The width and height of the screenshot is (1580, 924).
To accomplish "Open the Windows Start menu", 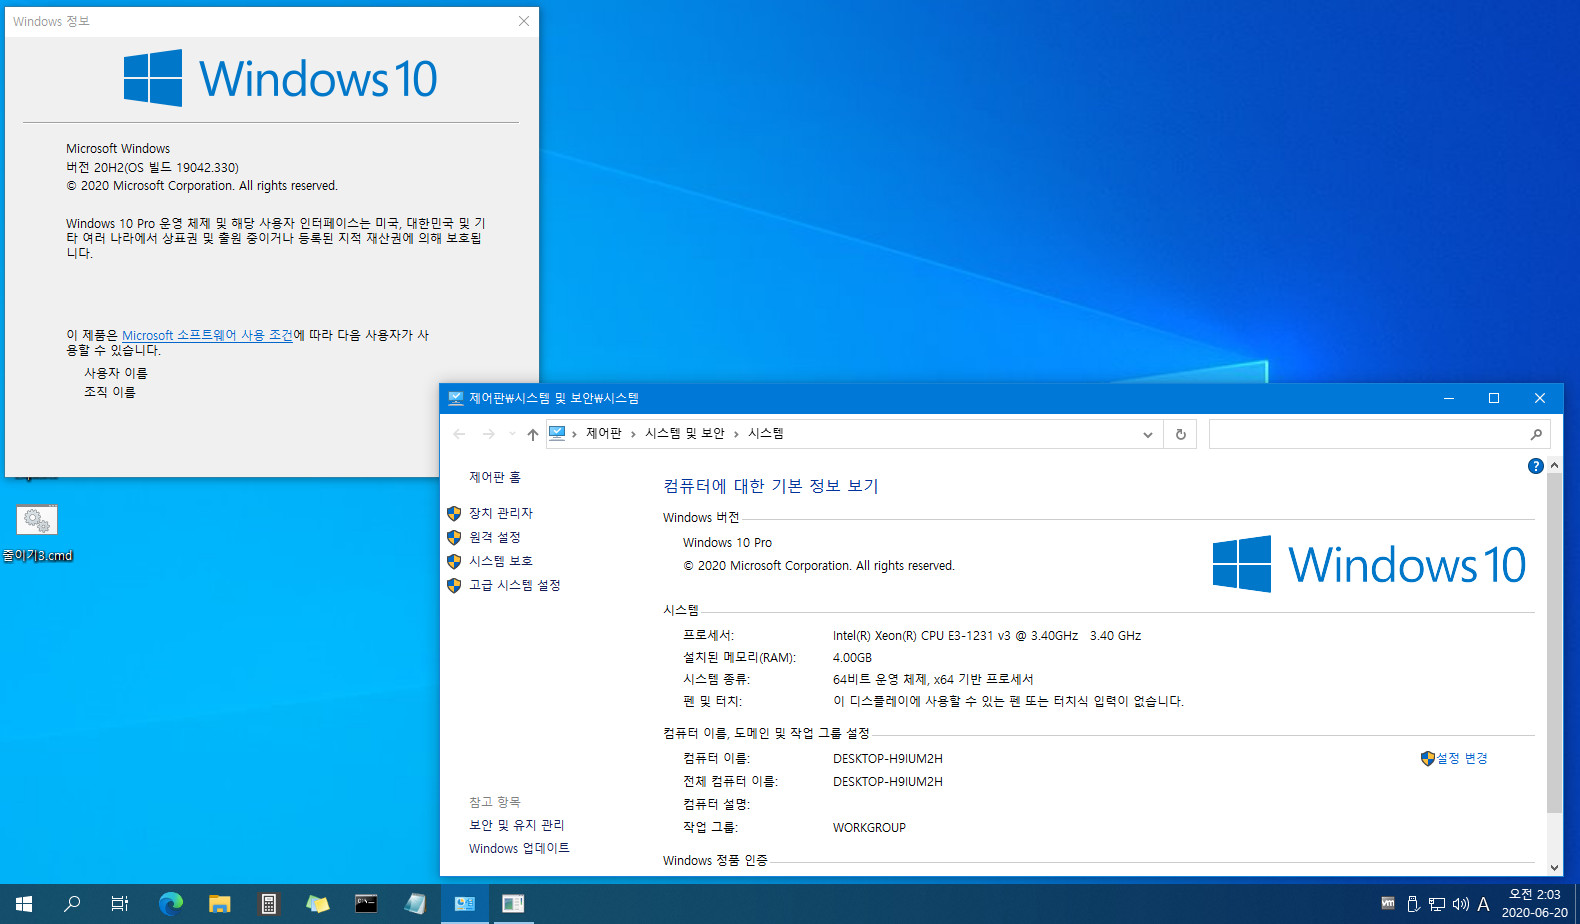I will coord(24,904).
